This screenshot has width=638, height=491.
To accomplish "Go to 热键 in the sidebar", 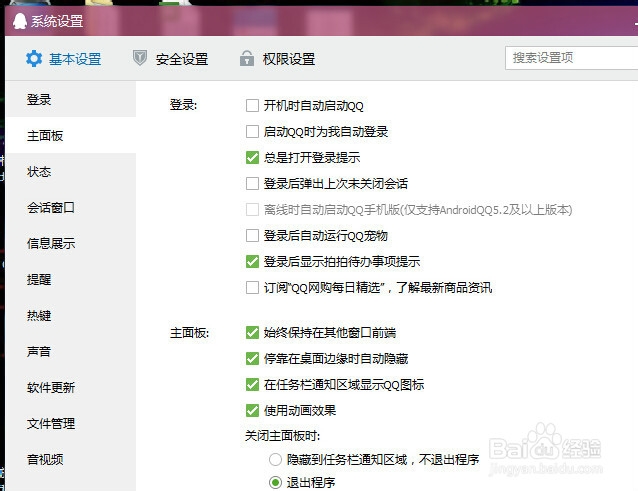I will (x=71, y=315).
